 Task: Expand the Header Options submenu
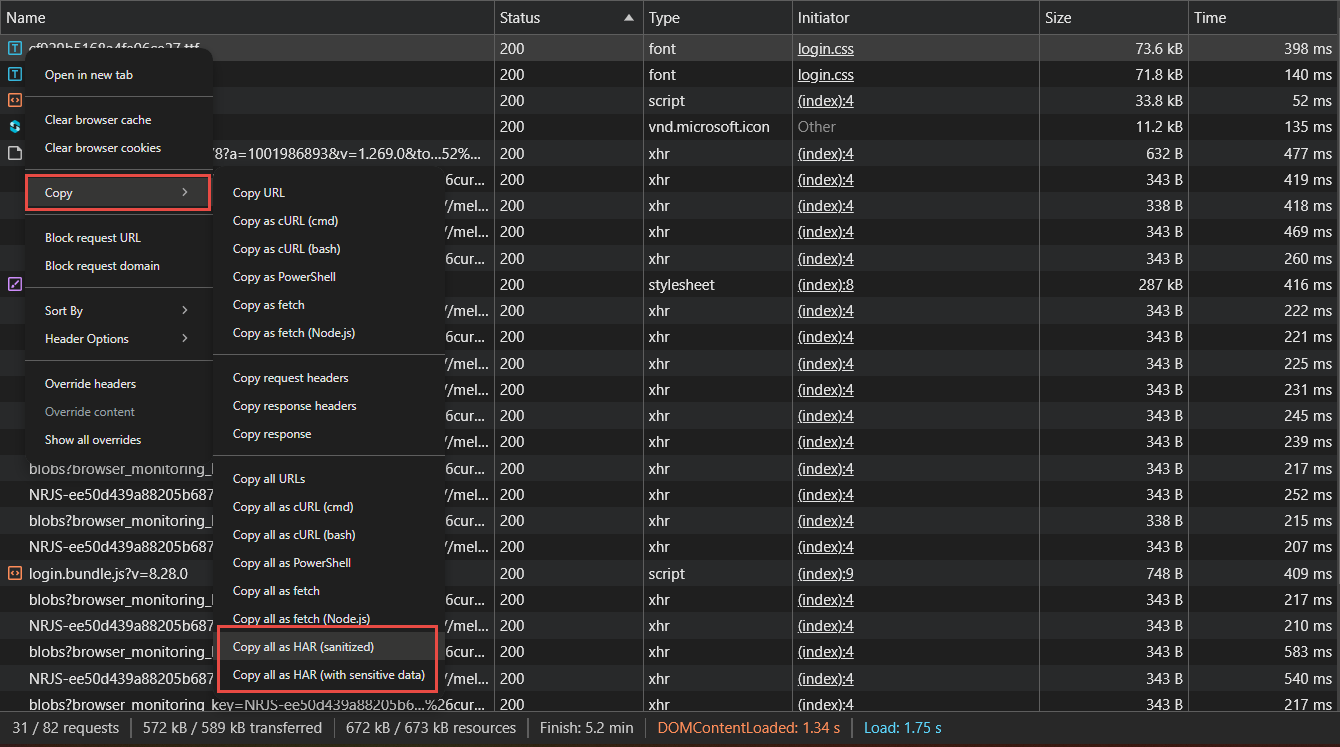click(x=185, y=338)
